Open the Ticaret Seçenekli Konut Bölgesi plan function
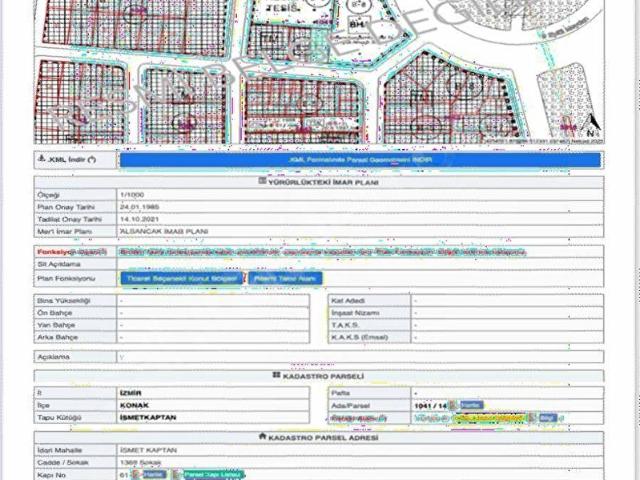 pyautogui.click(x=180, y=278)
